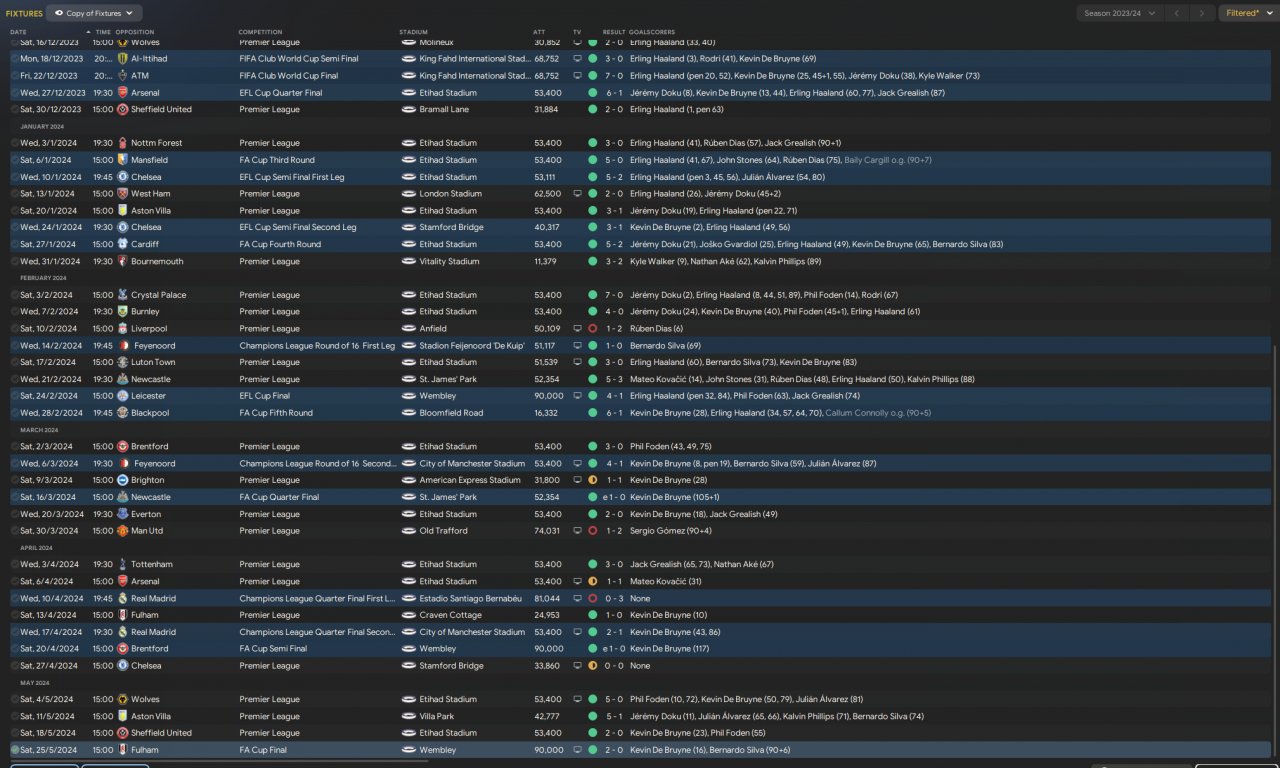Click 'Estadio Santiago Bernabéu' stadium name
Image resolution: width=1280 pixels, height=768 pixels.
click(471, 598)
